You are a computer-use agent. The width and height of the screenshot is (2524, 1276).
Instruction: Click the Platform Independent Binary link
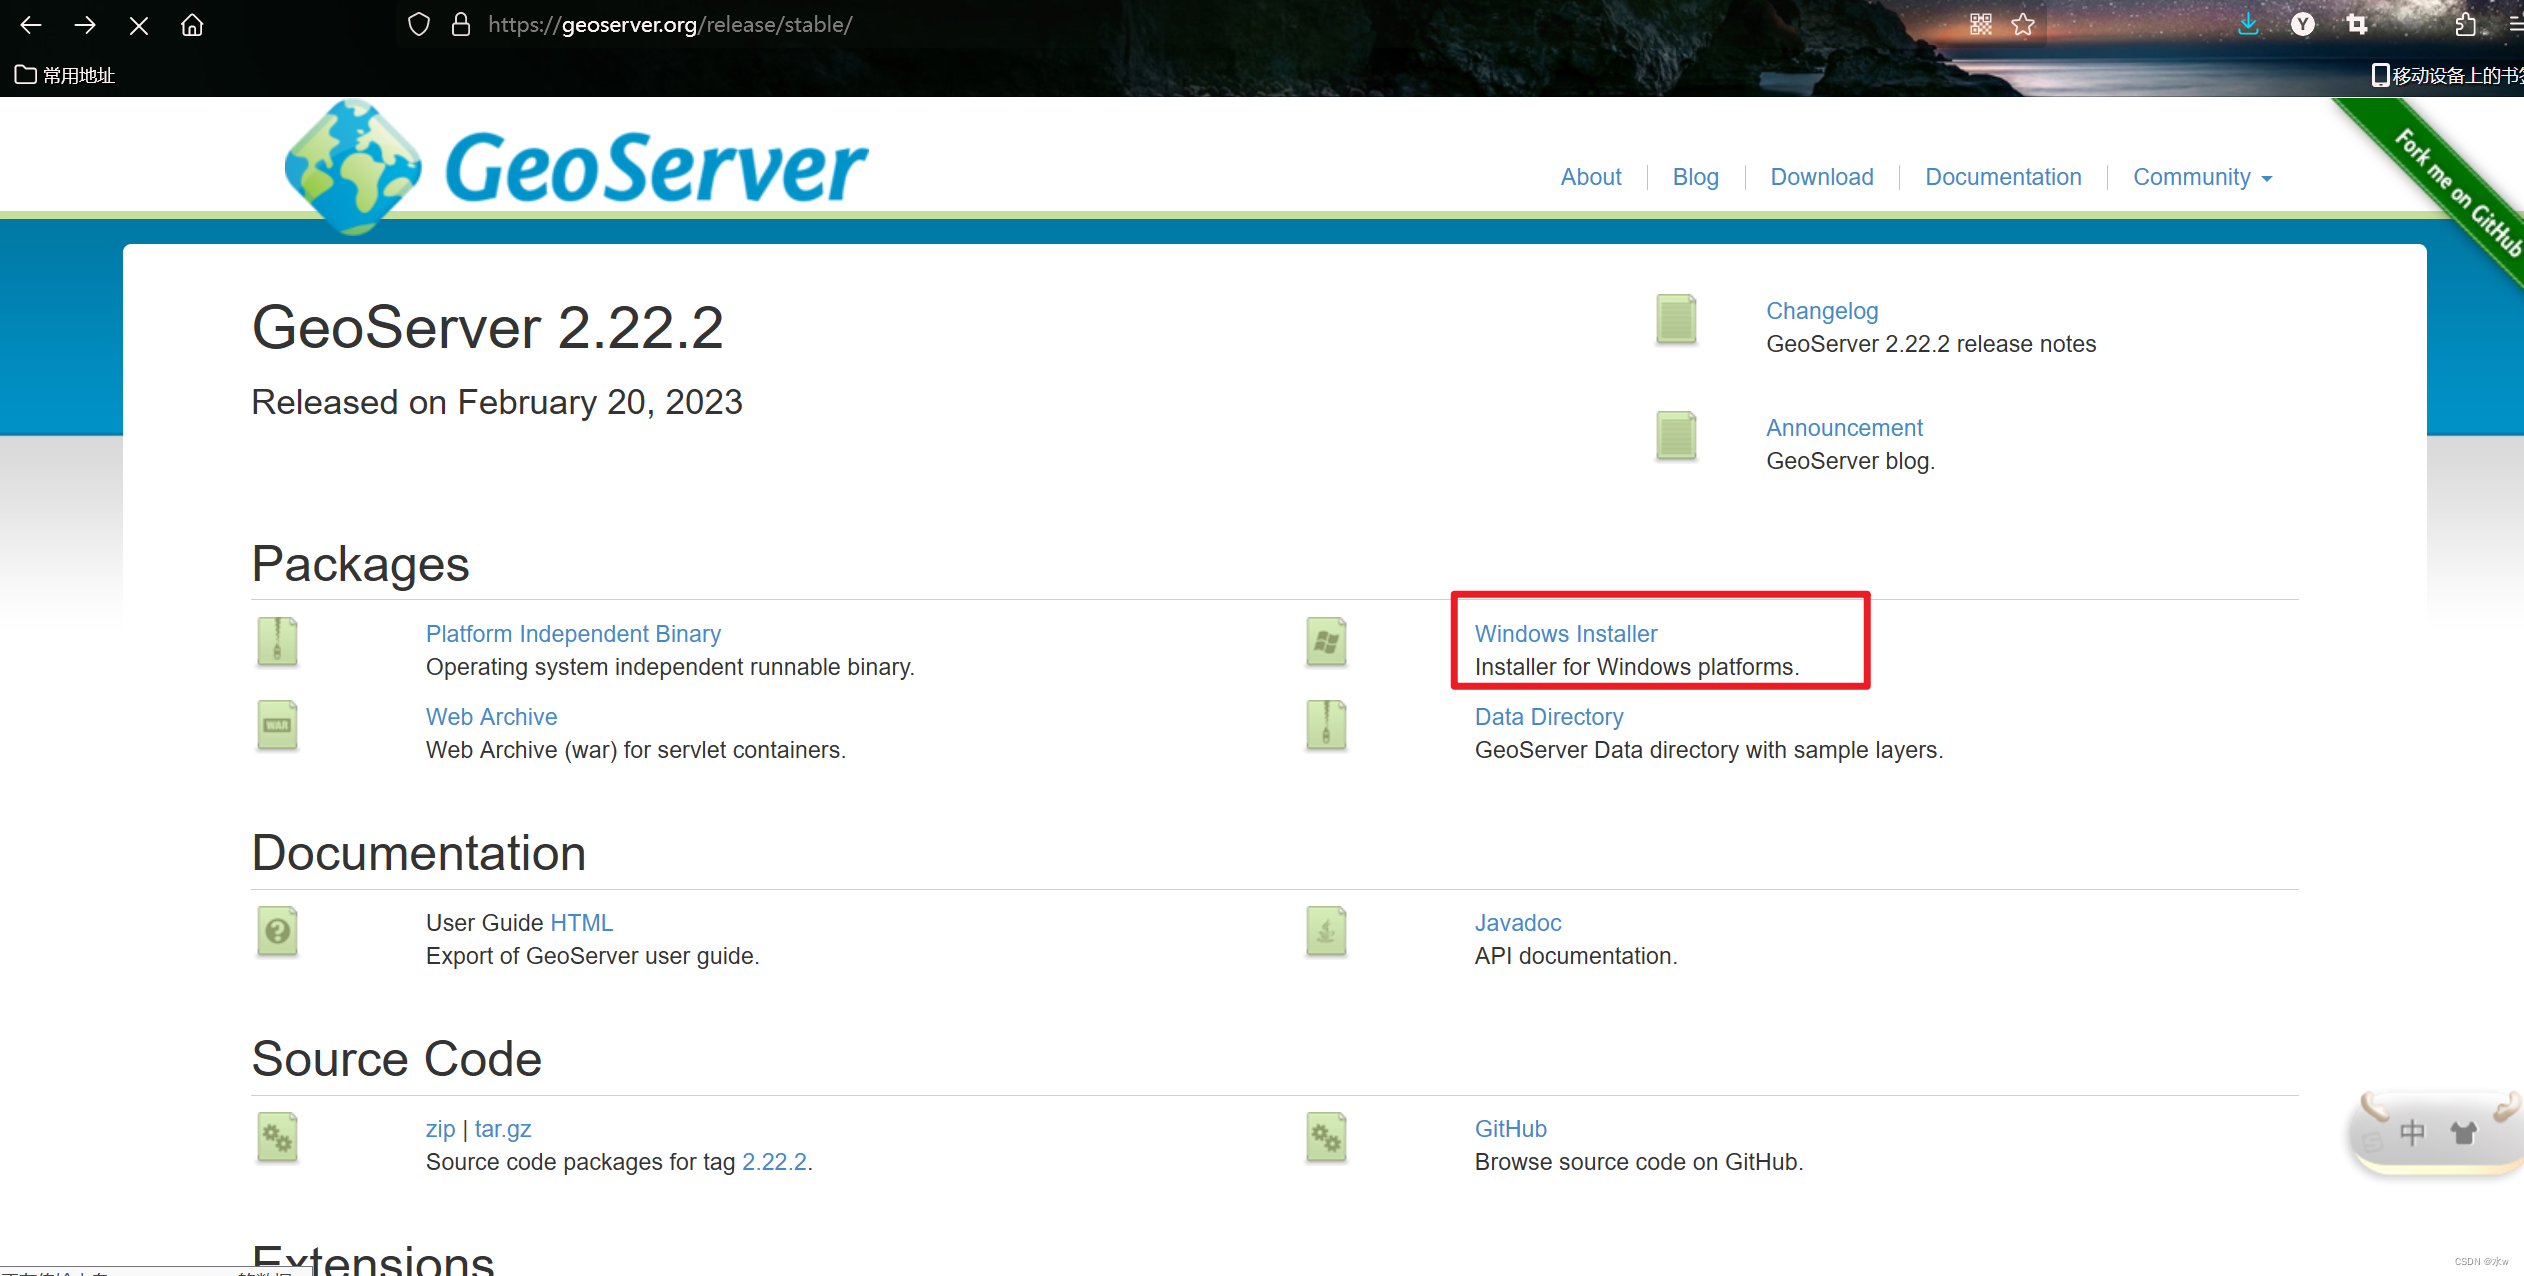pyautogui.click(x=571, y=633)
